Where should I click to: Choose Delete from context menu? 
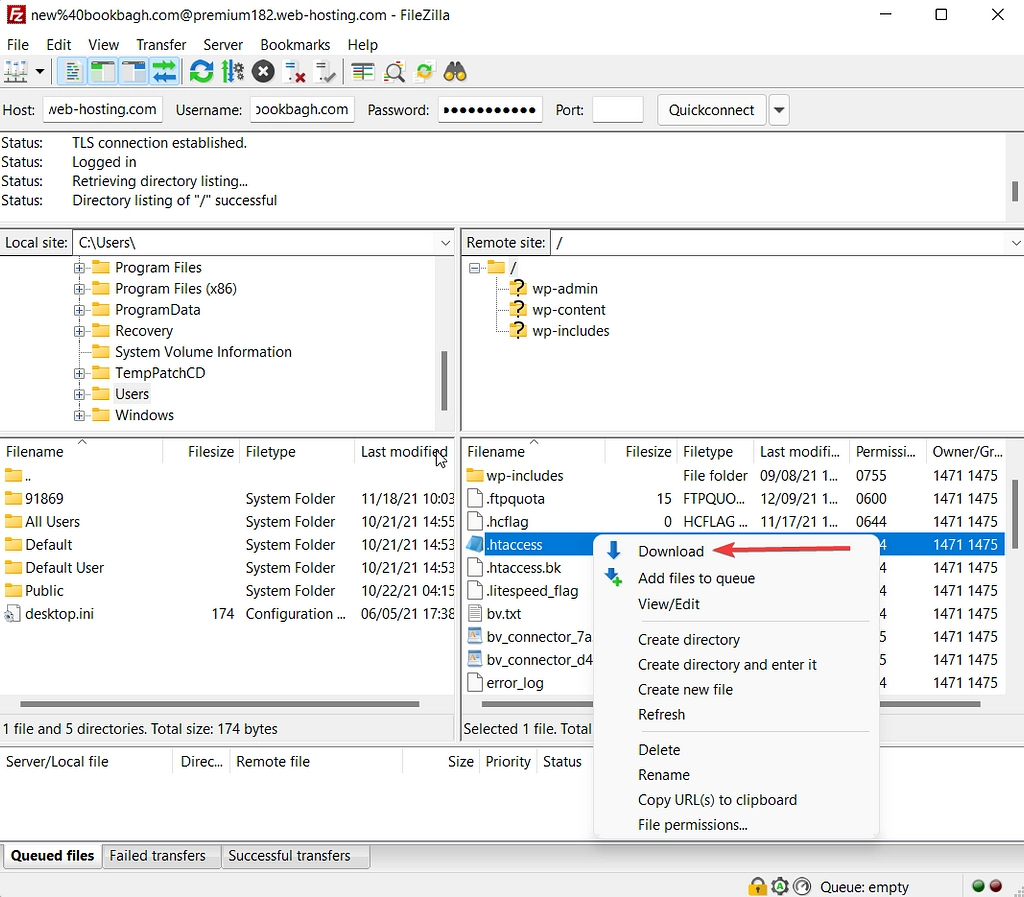point(659,750)
